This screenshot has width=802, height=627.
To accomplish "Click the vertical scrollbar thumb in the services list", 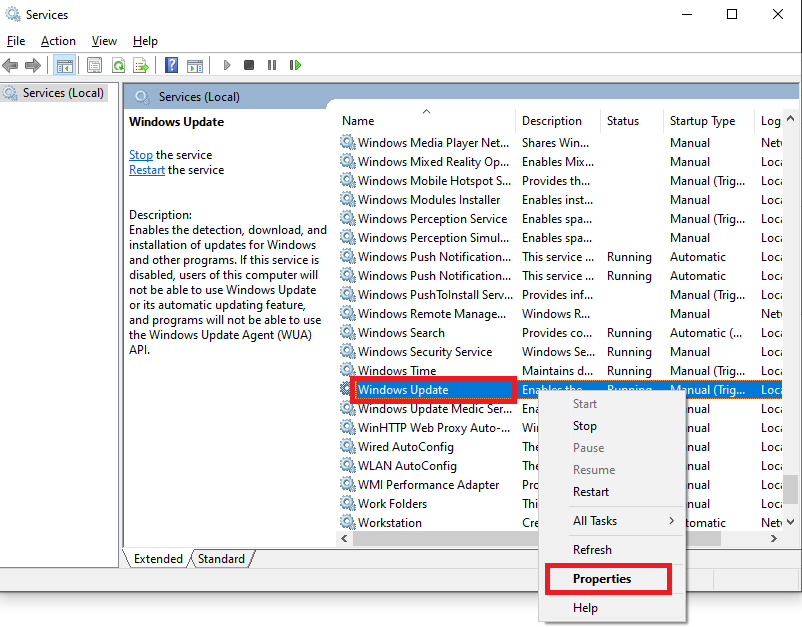I will (790, 487).
